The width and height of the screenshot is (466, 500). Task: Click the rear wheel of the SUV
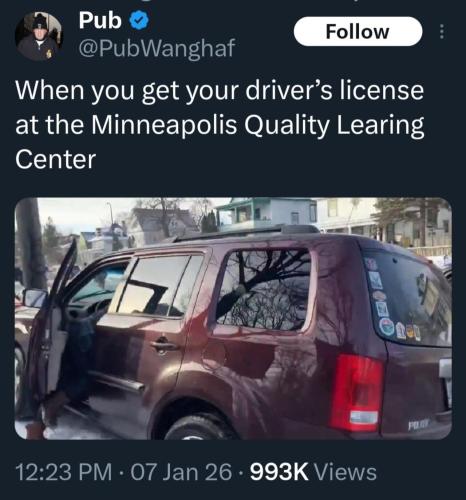(x=199, y=427)
